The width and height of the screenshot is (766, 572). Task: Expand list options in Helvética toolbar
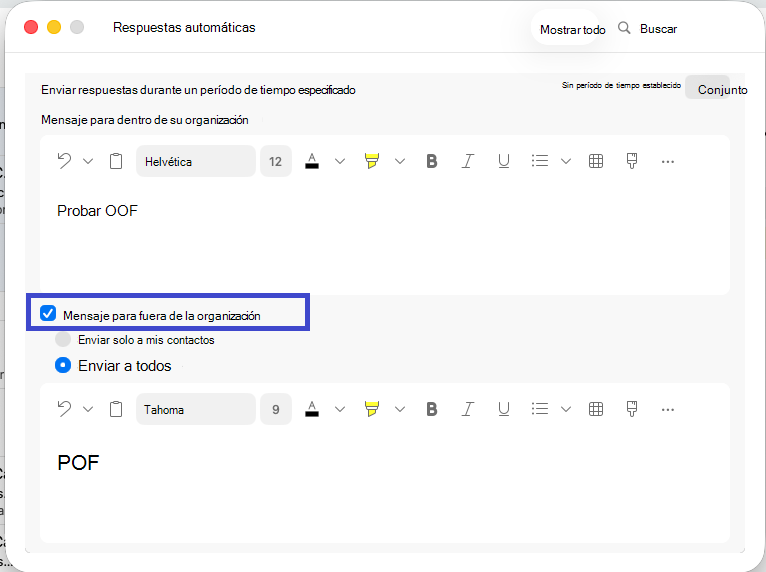[566, 161]
